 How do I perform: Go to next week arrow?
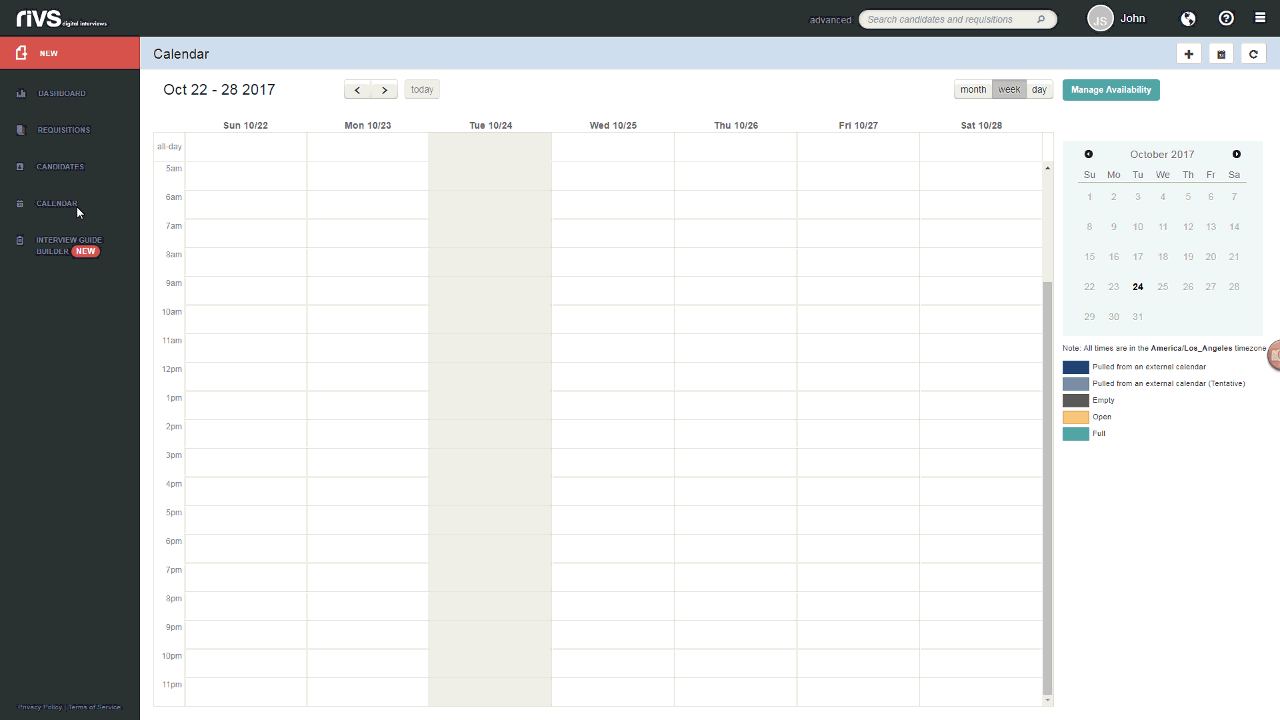tap(385, 90)
